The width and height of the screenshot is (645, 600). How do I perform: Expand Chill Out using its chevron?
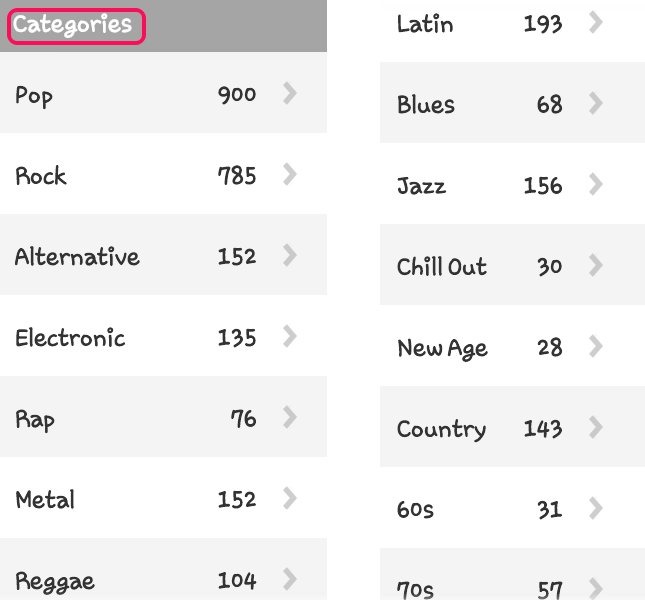pyautogui.click(x=596, y=266)
